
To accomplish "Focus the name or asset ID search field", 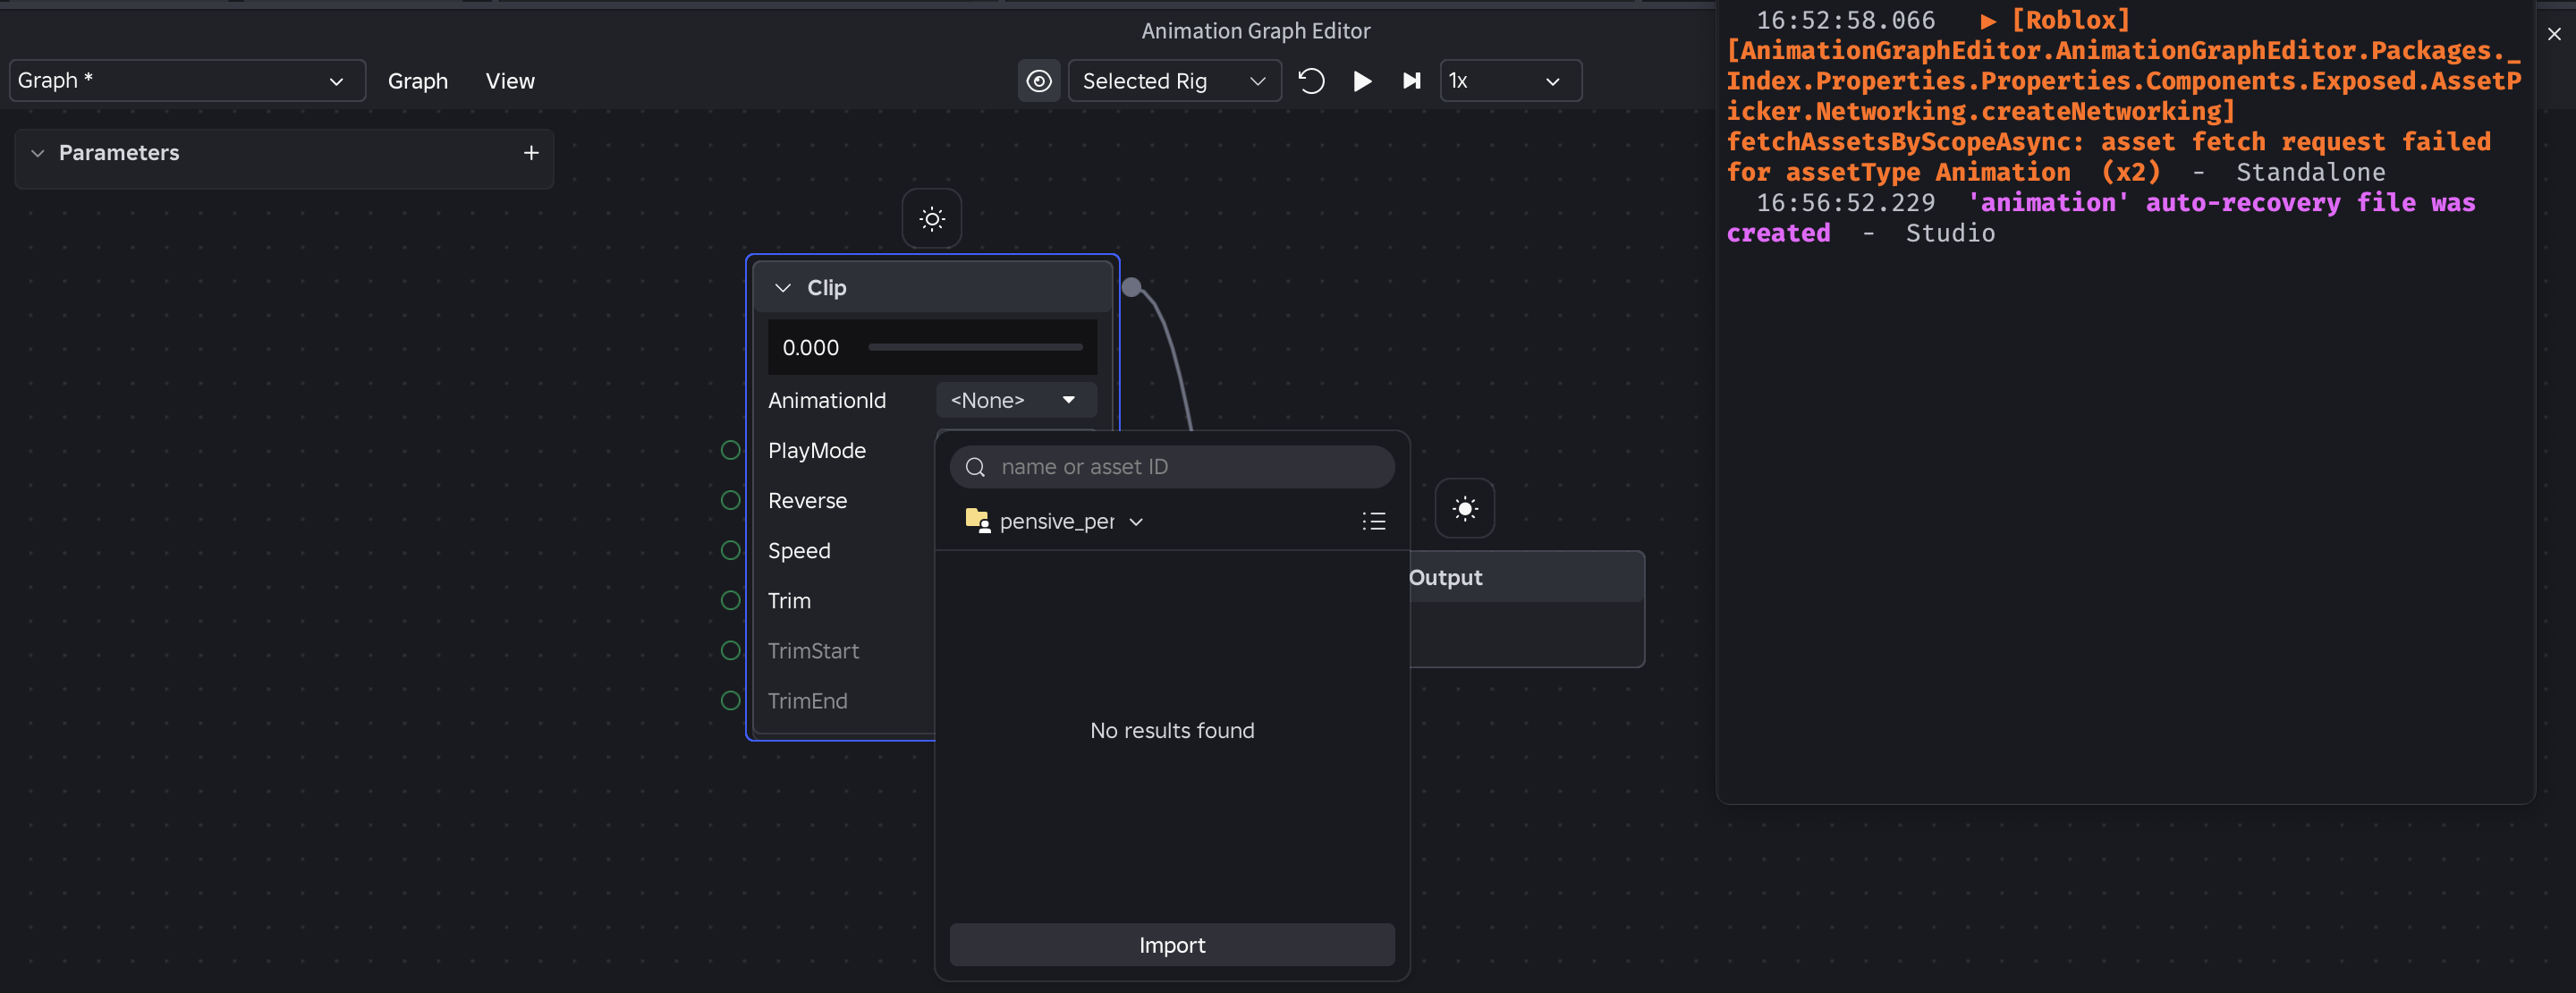I will [x=1172, y=467].
